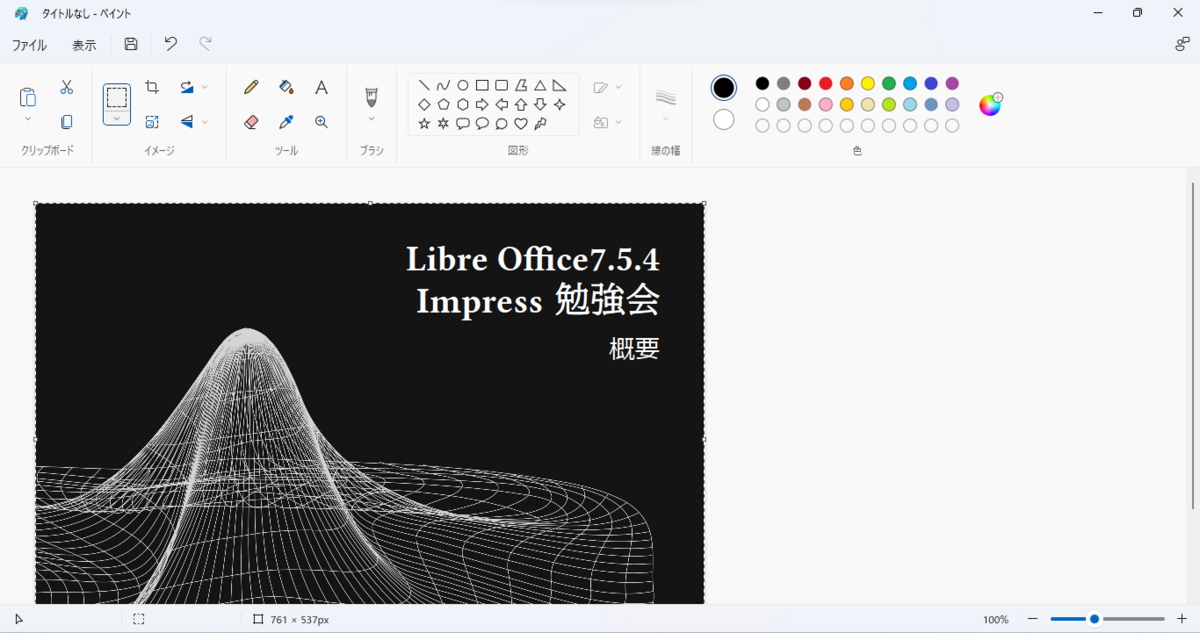
Task: Pick the triangle shape
Action: click(x=540, y=85)
